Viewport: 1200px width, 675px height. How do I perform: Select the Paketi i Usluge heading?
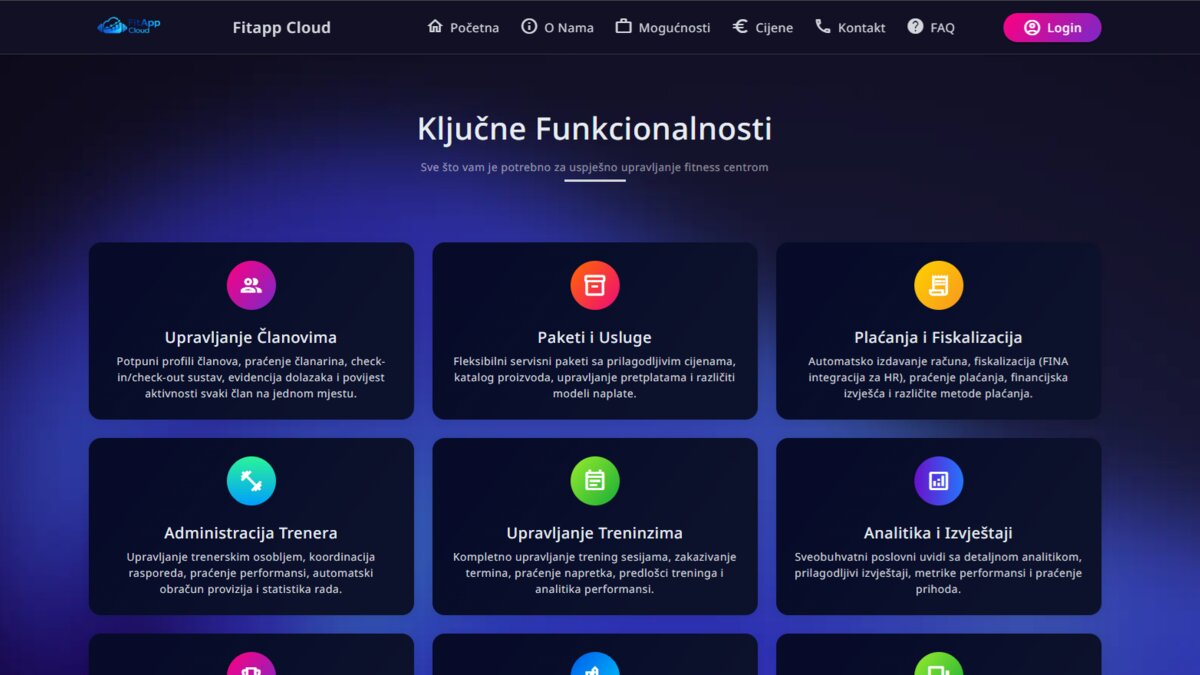(595, 338)
